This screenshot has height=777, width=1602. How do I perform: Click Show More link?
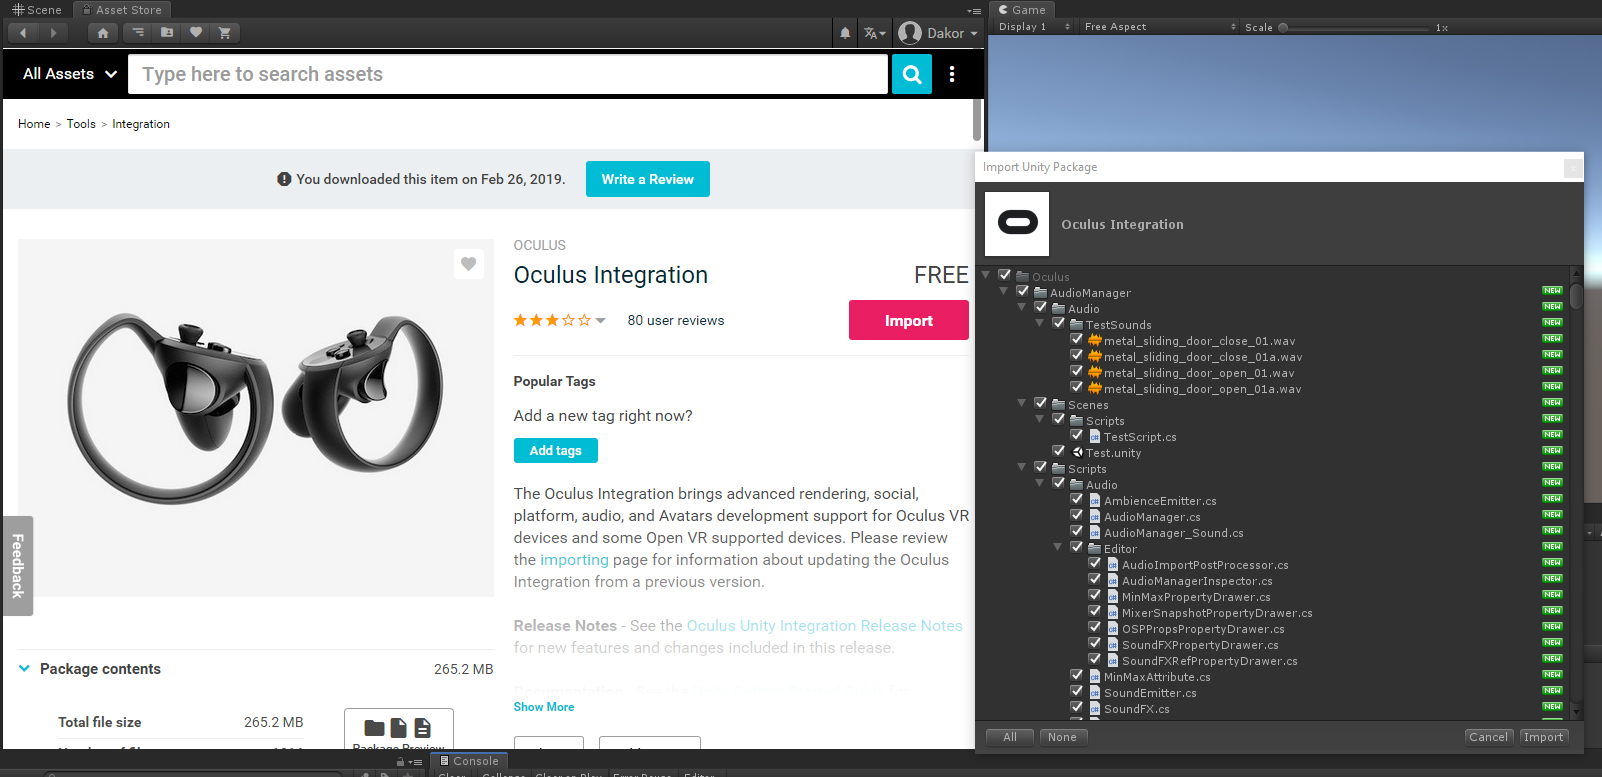544,707
